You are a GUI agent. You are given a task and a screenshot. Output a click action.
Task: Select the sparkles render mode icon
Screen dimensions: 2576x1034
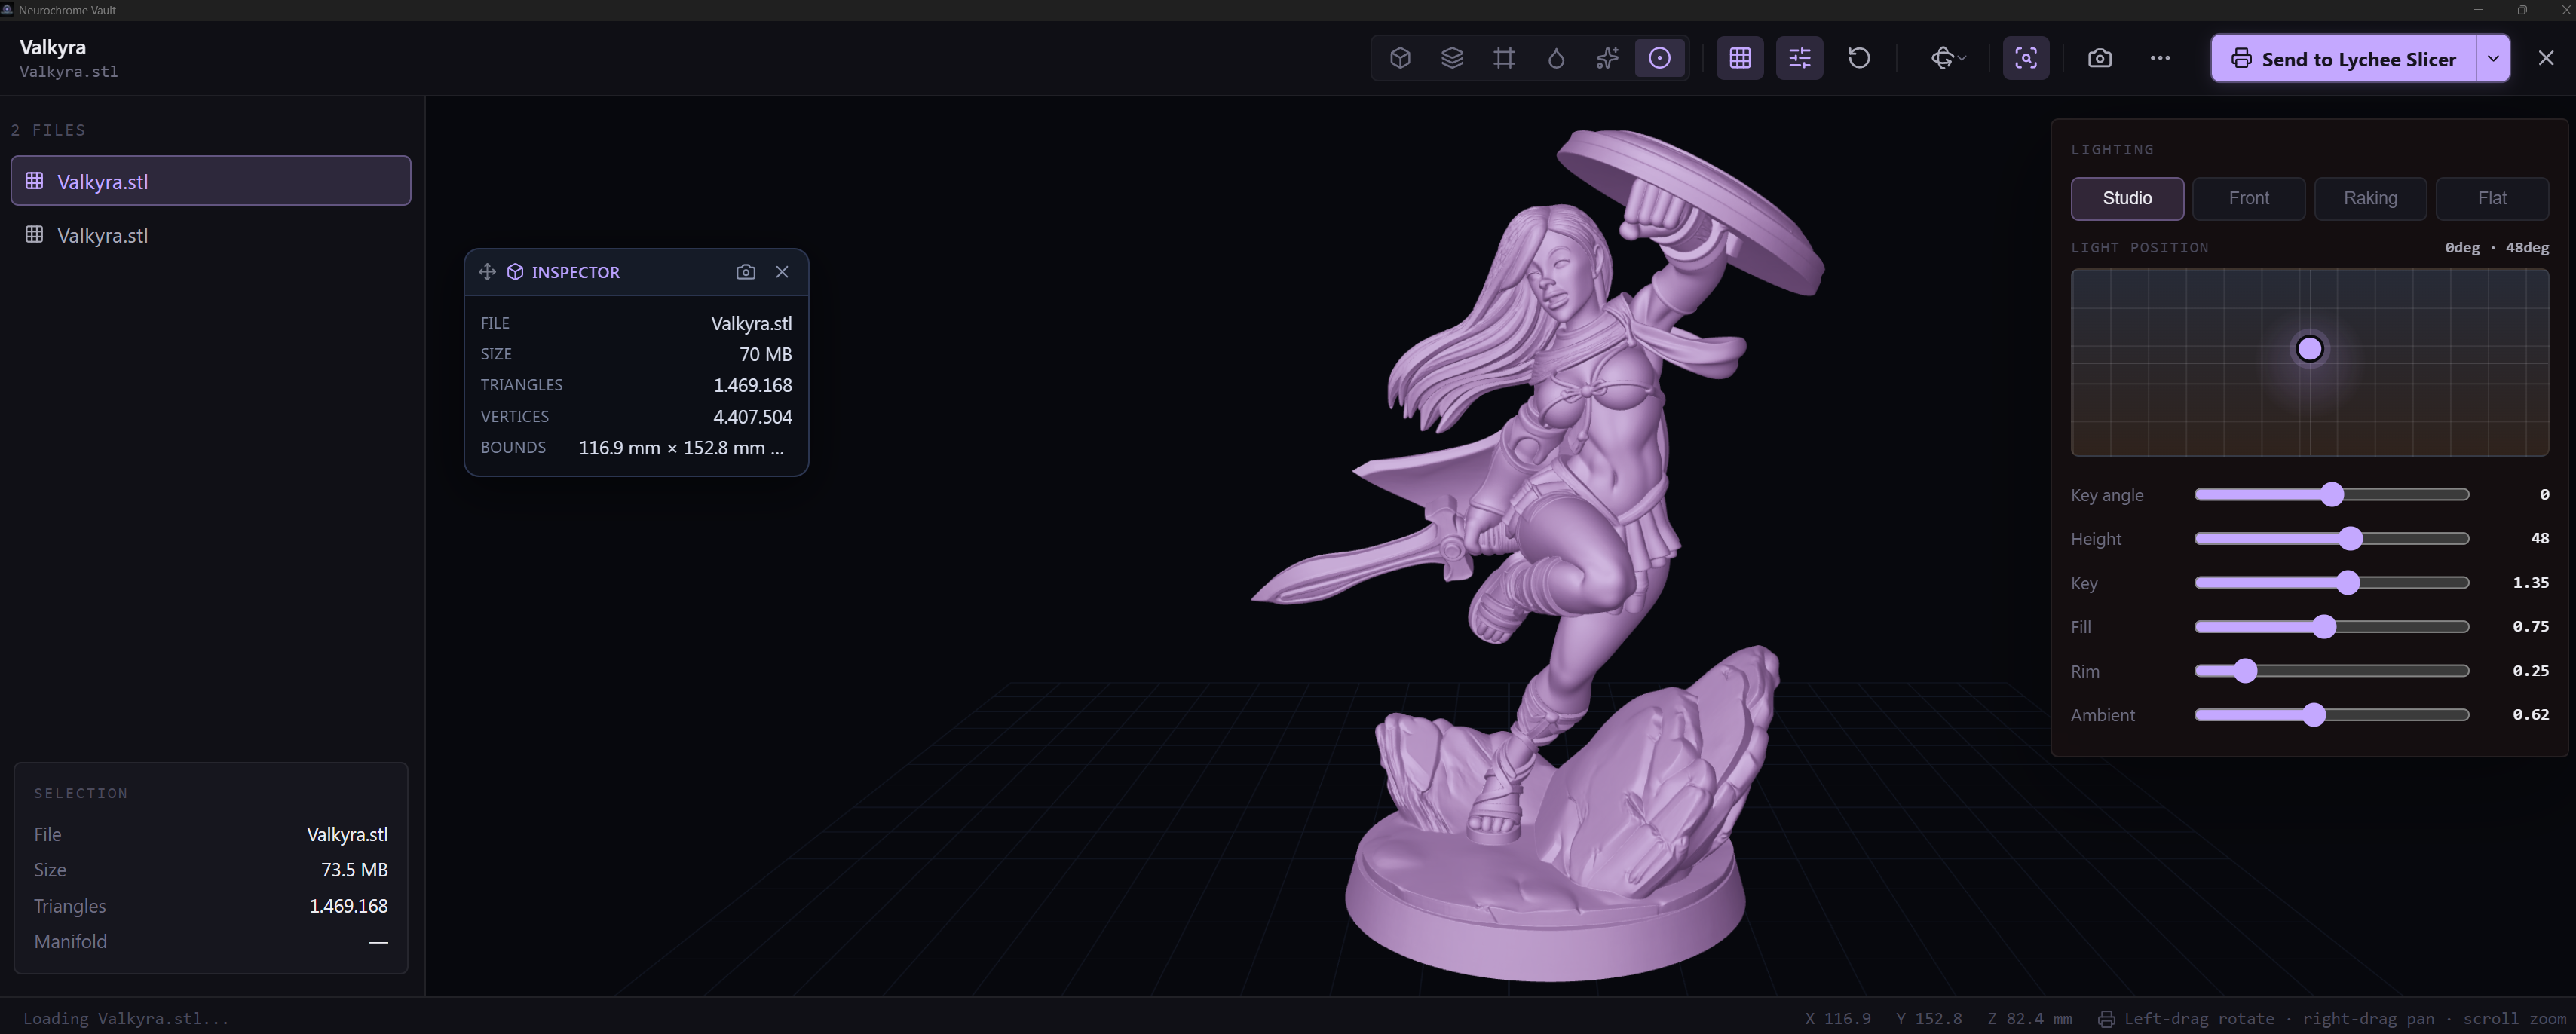[1607, 58]
